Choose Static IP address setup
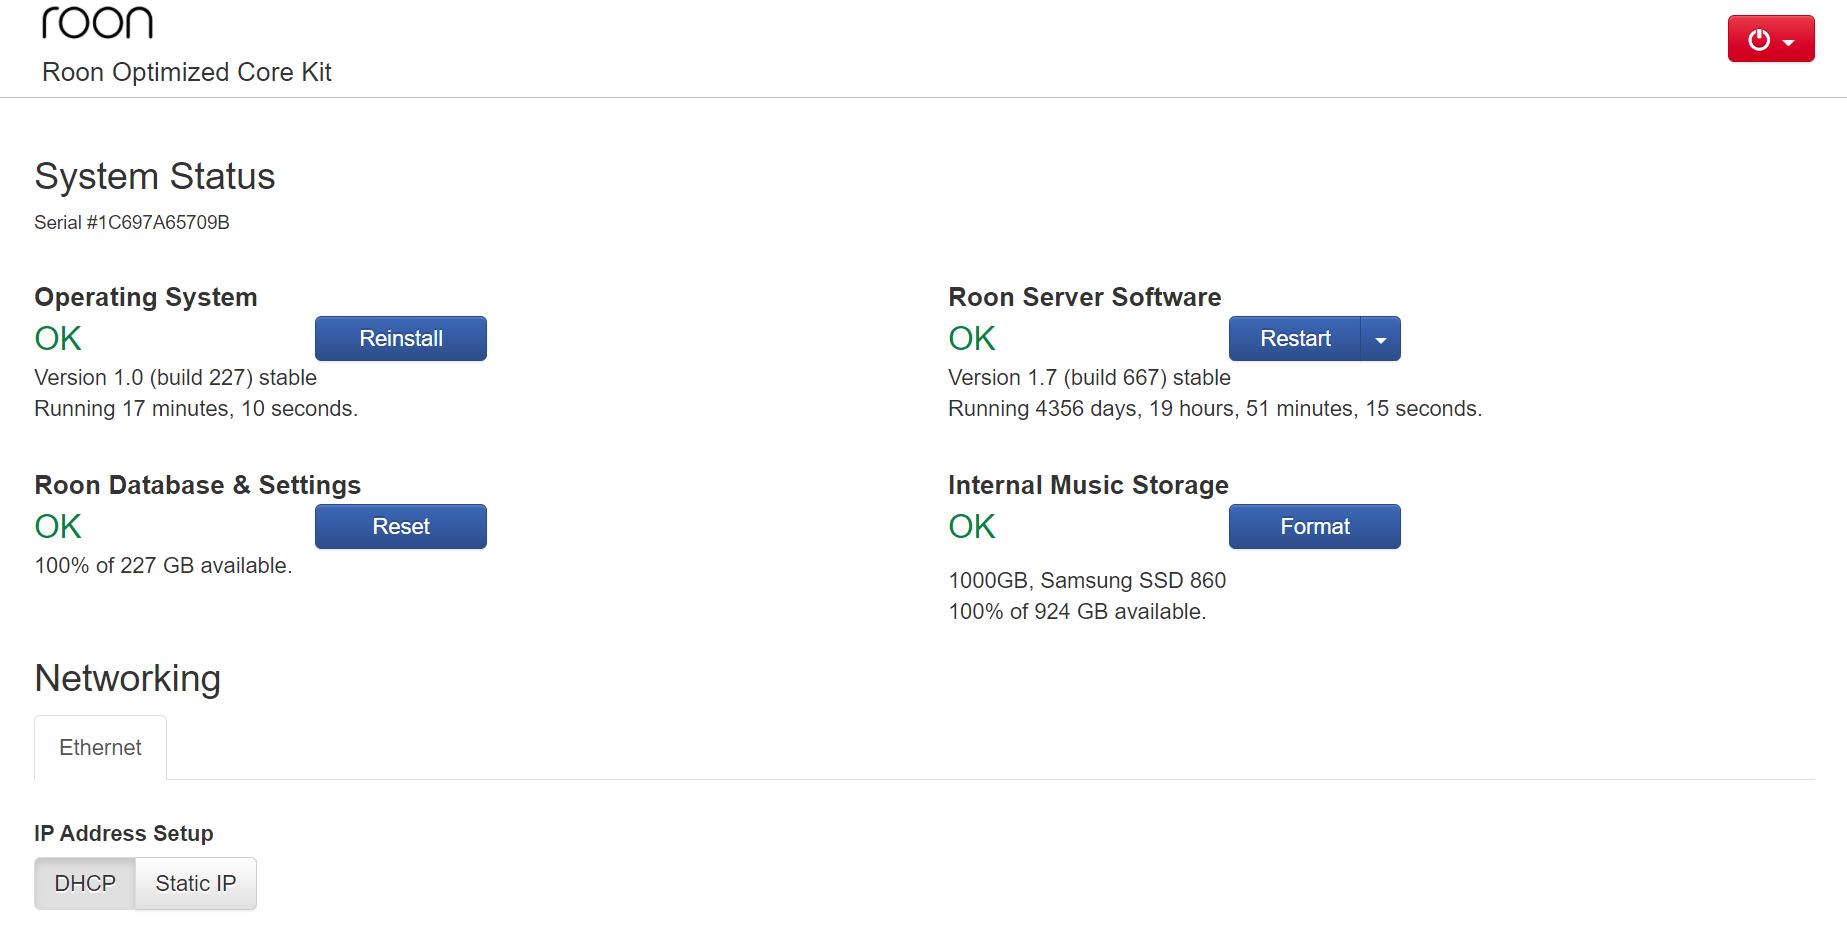The image size is (1847, 933). point(196,883)
